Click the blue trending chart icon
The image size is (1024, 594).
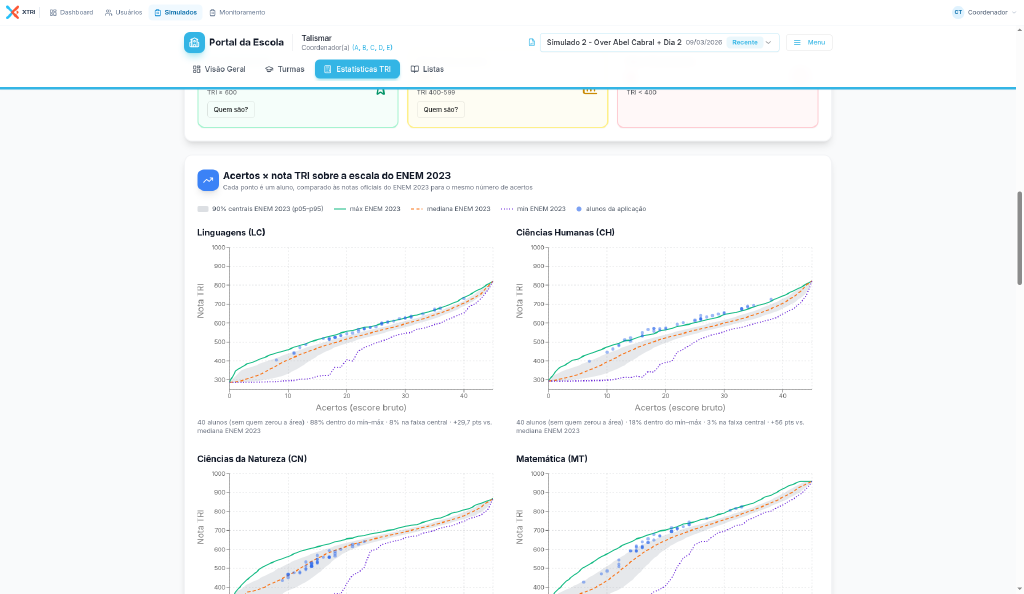(x=208, y=180)
